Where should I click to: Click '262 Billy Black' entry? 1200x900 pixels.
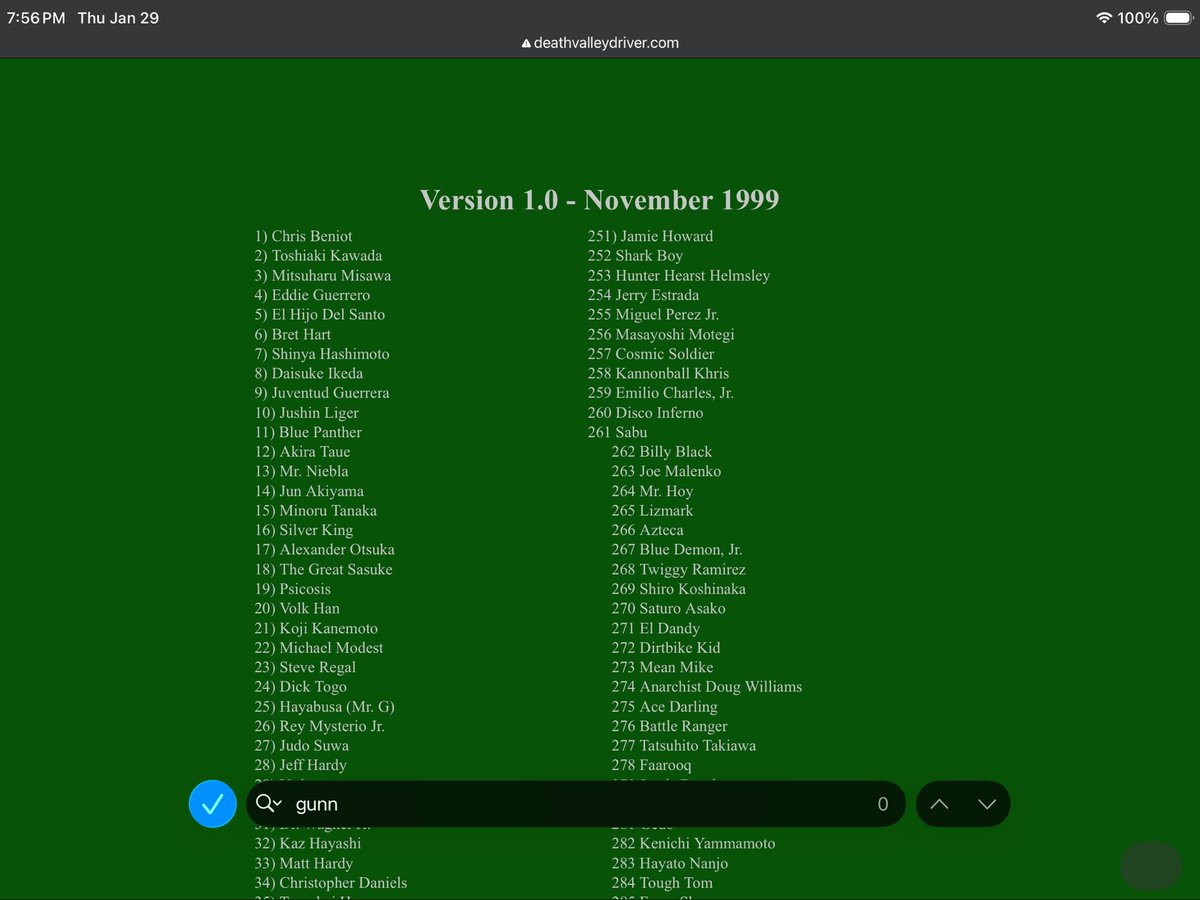pos(661,452)
